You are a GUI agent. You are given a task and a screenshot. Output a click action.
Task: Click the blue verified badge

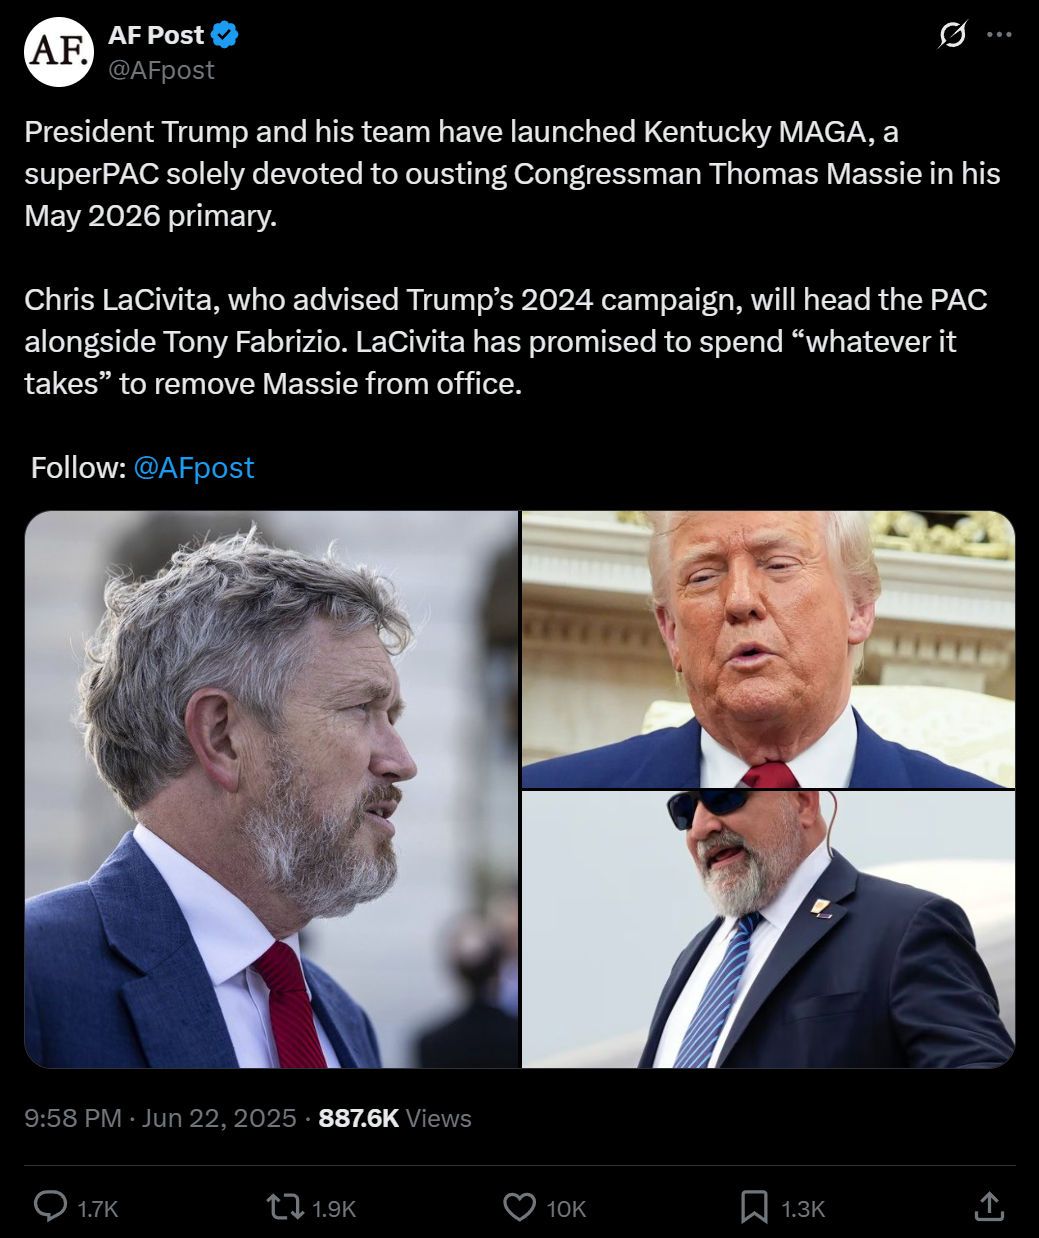click(225, 35)
